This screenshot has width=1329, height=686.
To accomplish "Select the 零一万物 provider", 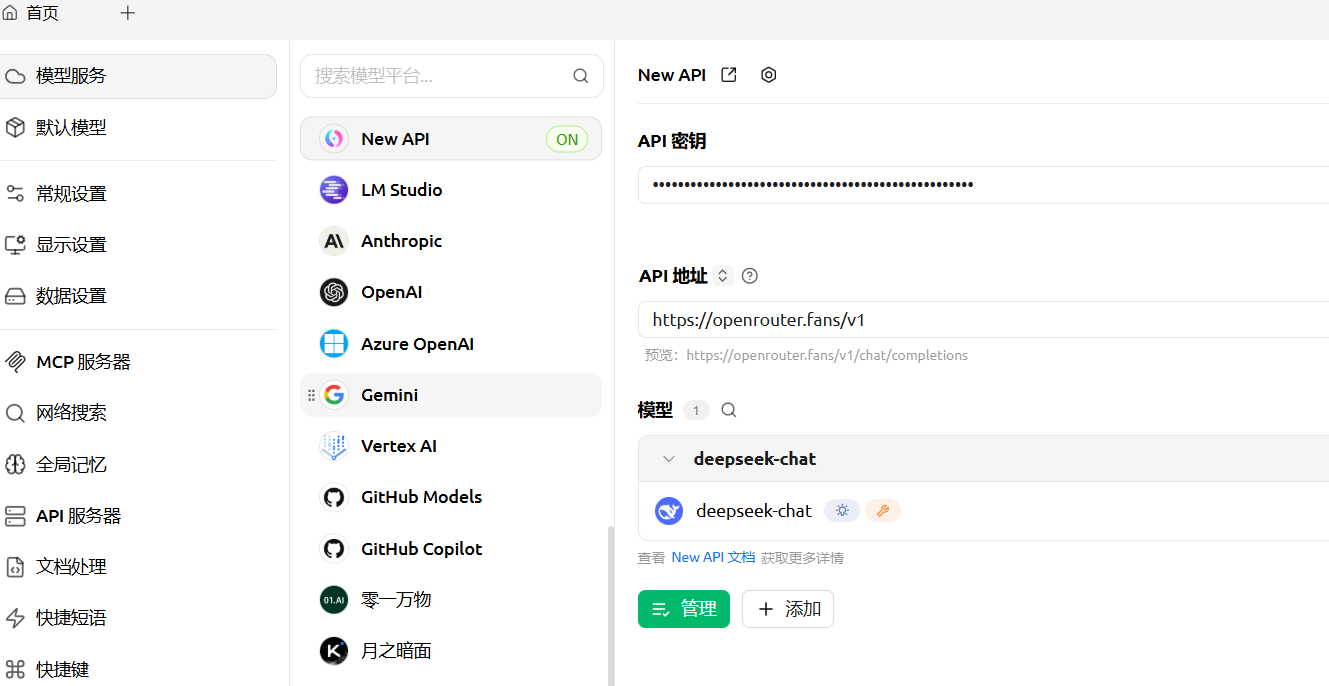I will tap(451, 600).
